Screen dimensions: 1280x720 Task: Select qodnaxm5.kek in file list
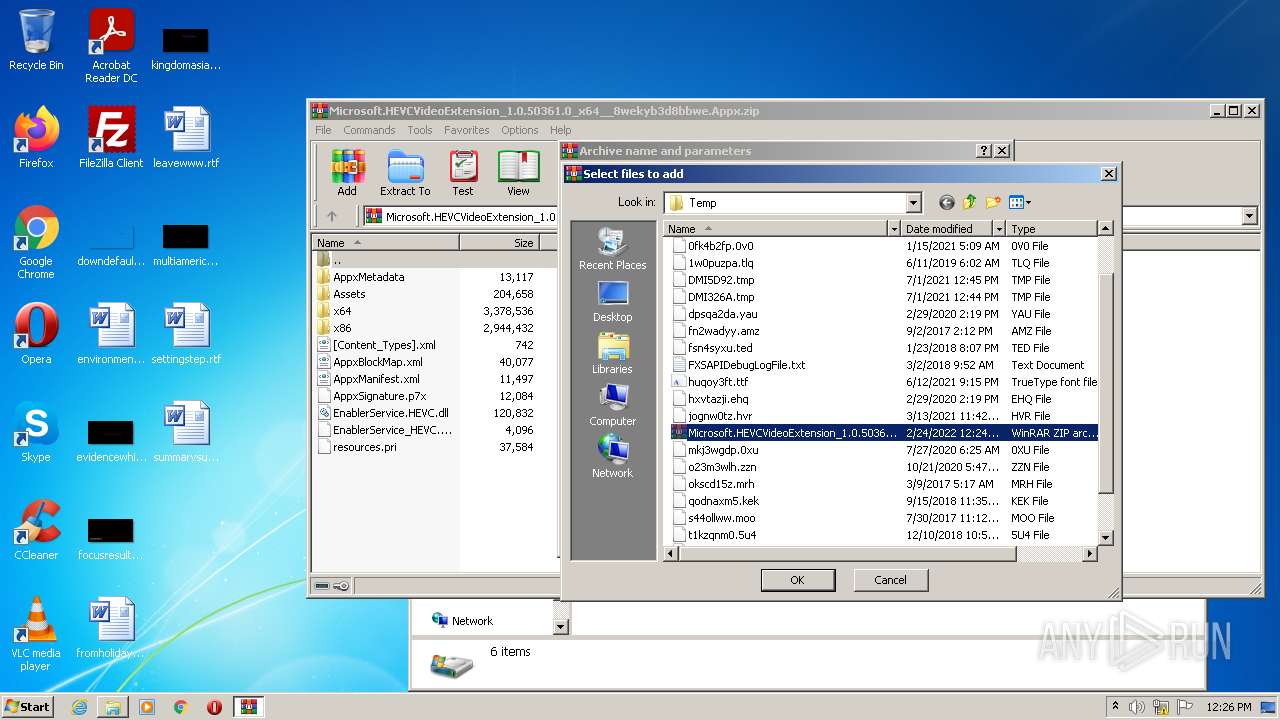(723, 501)
